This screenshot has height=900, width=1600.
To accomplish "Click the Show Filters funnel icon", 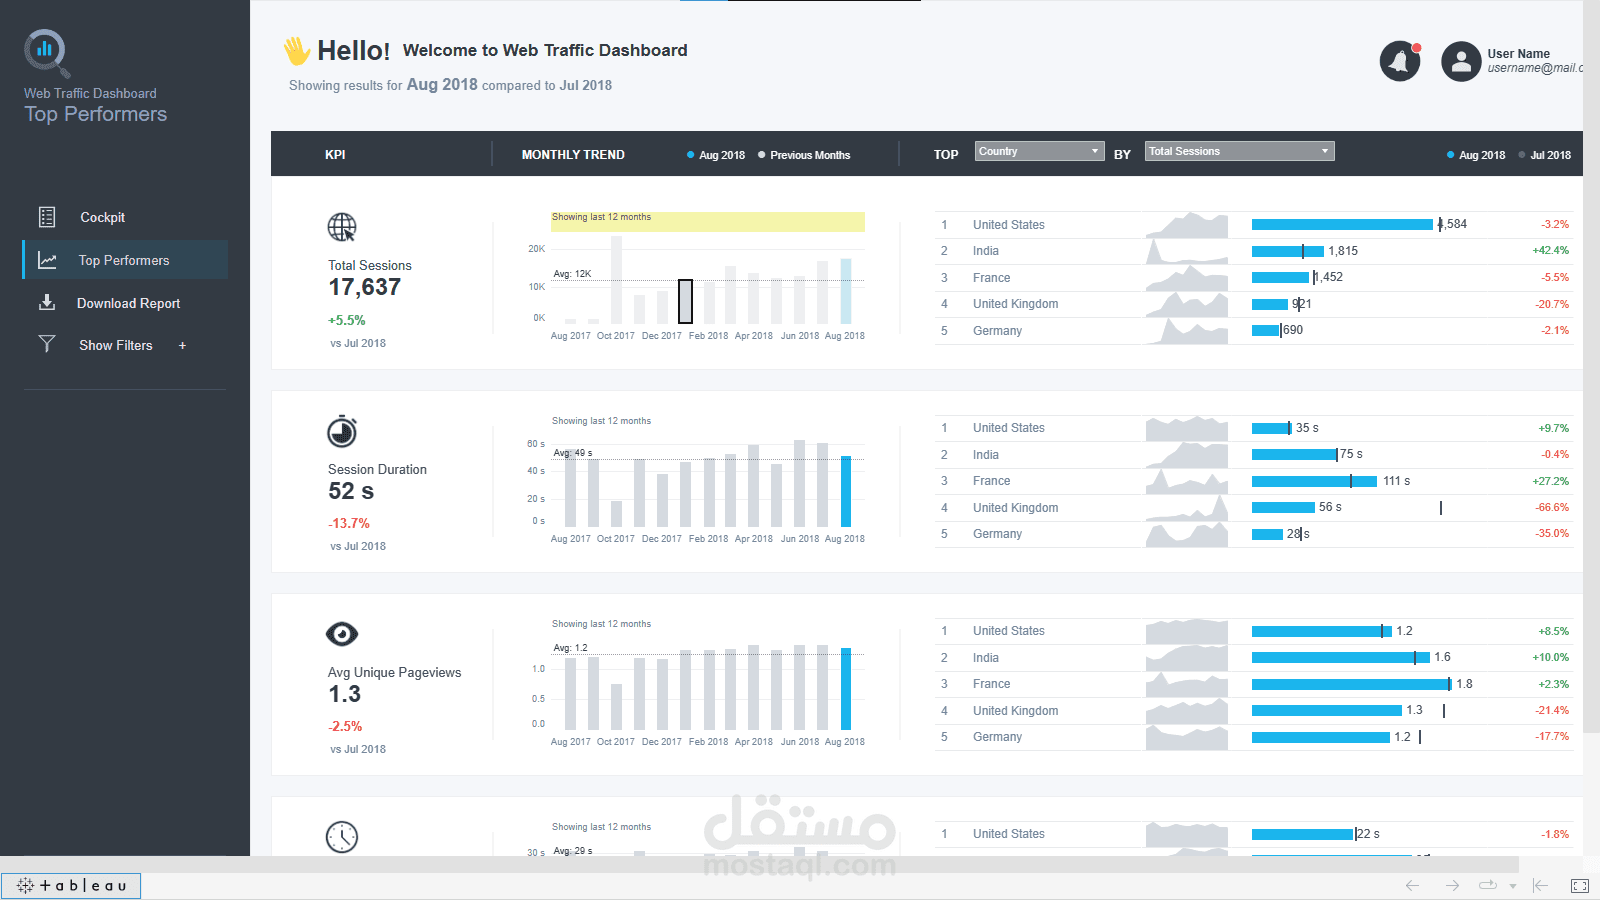I will click(46, 344).
